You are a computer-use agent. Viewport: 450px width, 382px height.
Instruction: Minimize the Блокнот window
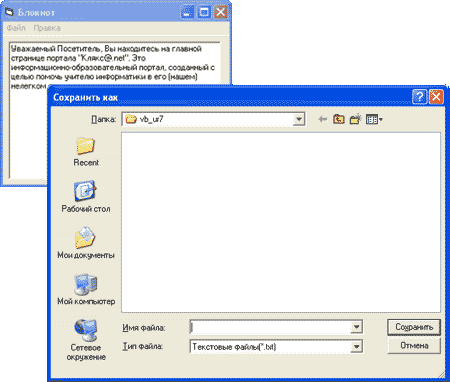[187, 12]
